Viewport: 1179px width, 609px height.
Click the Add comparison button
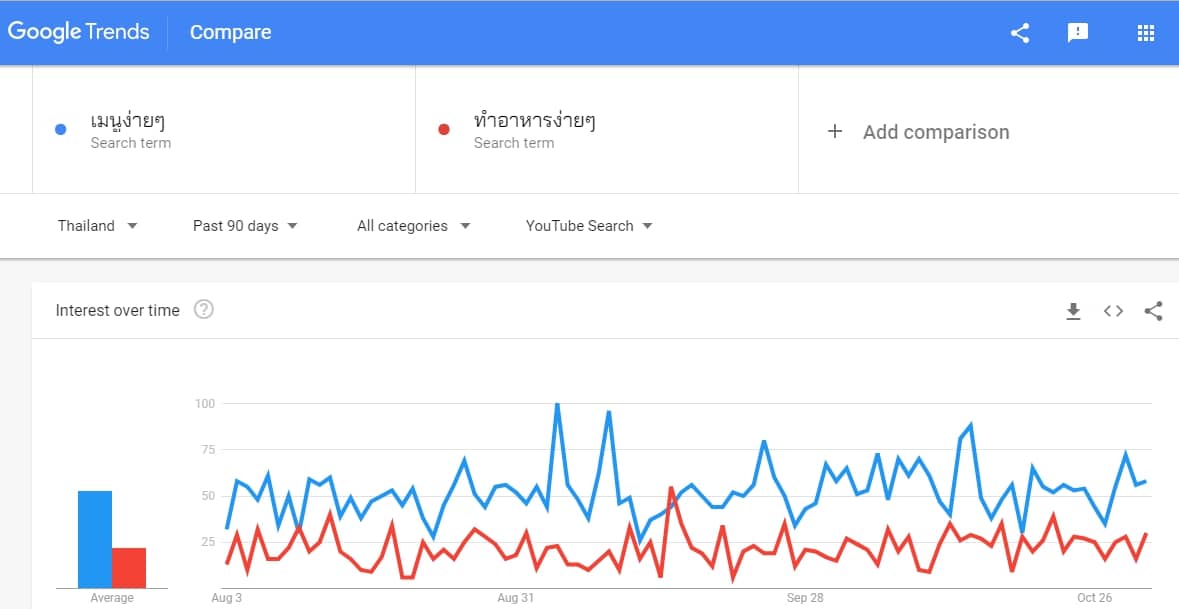click(935, 132)
